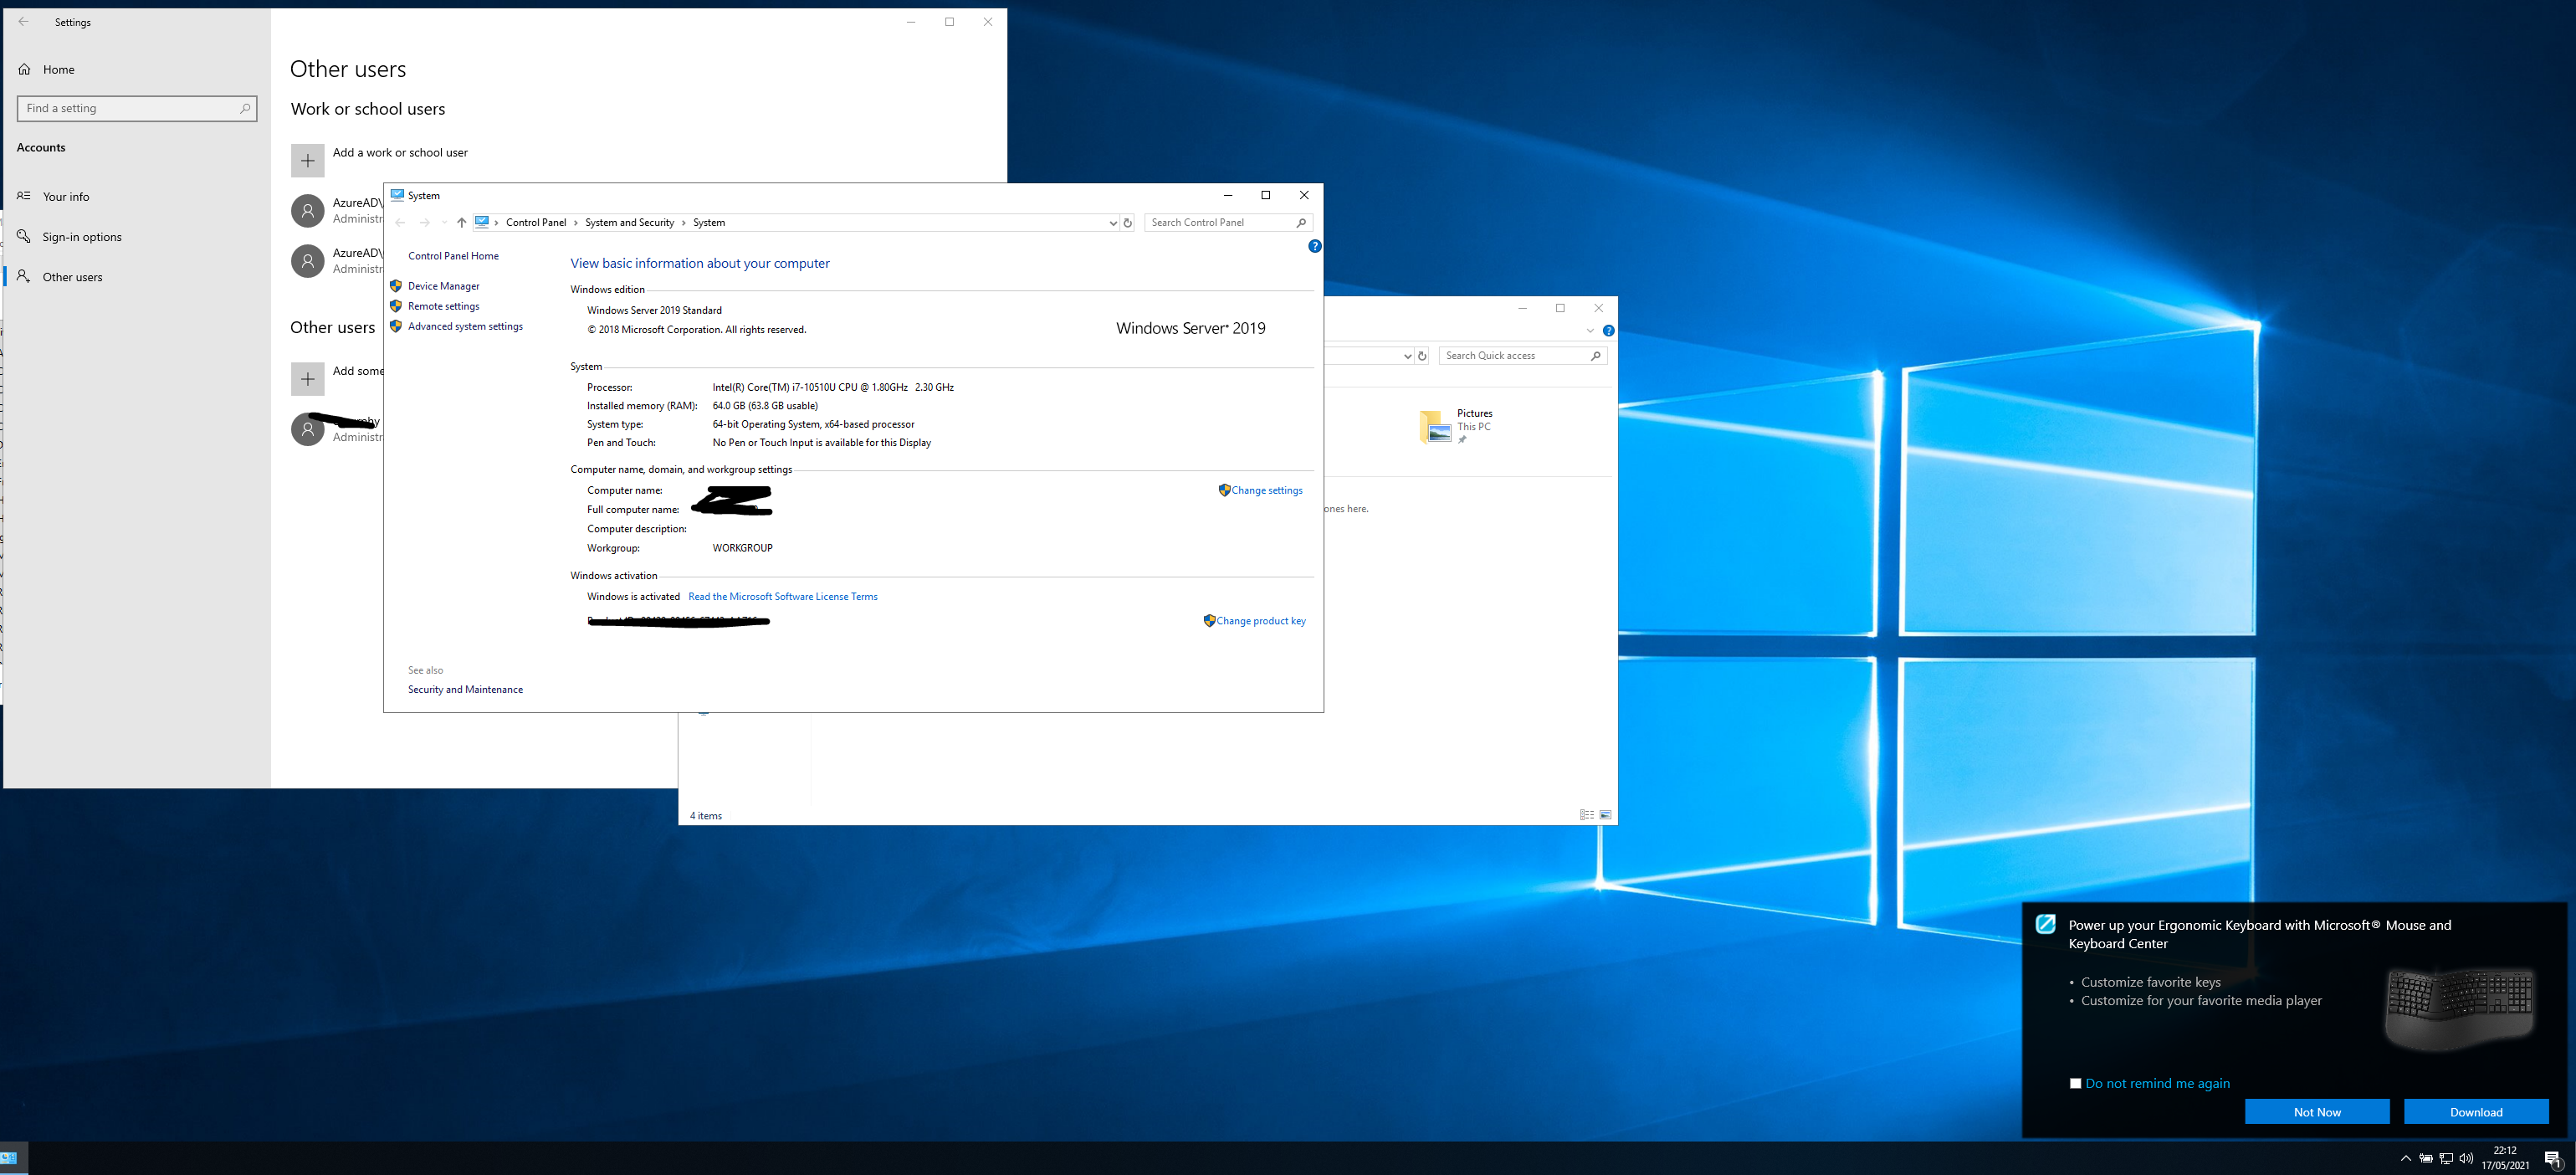
Task: Click the System window title icon
Action: [398, 195]
